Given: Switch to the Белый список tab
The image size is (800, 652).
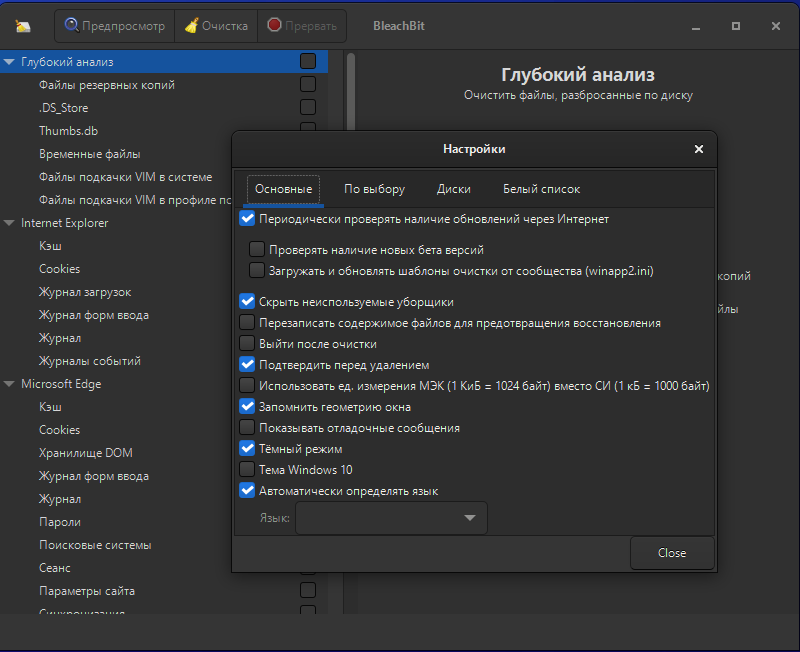Looking at the screenshot, I should click(x=541, y=189).
